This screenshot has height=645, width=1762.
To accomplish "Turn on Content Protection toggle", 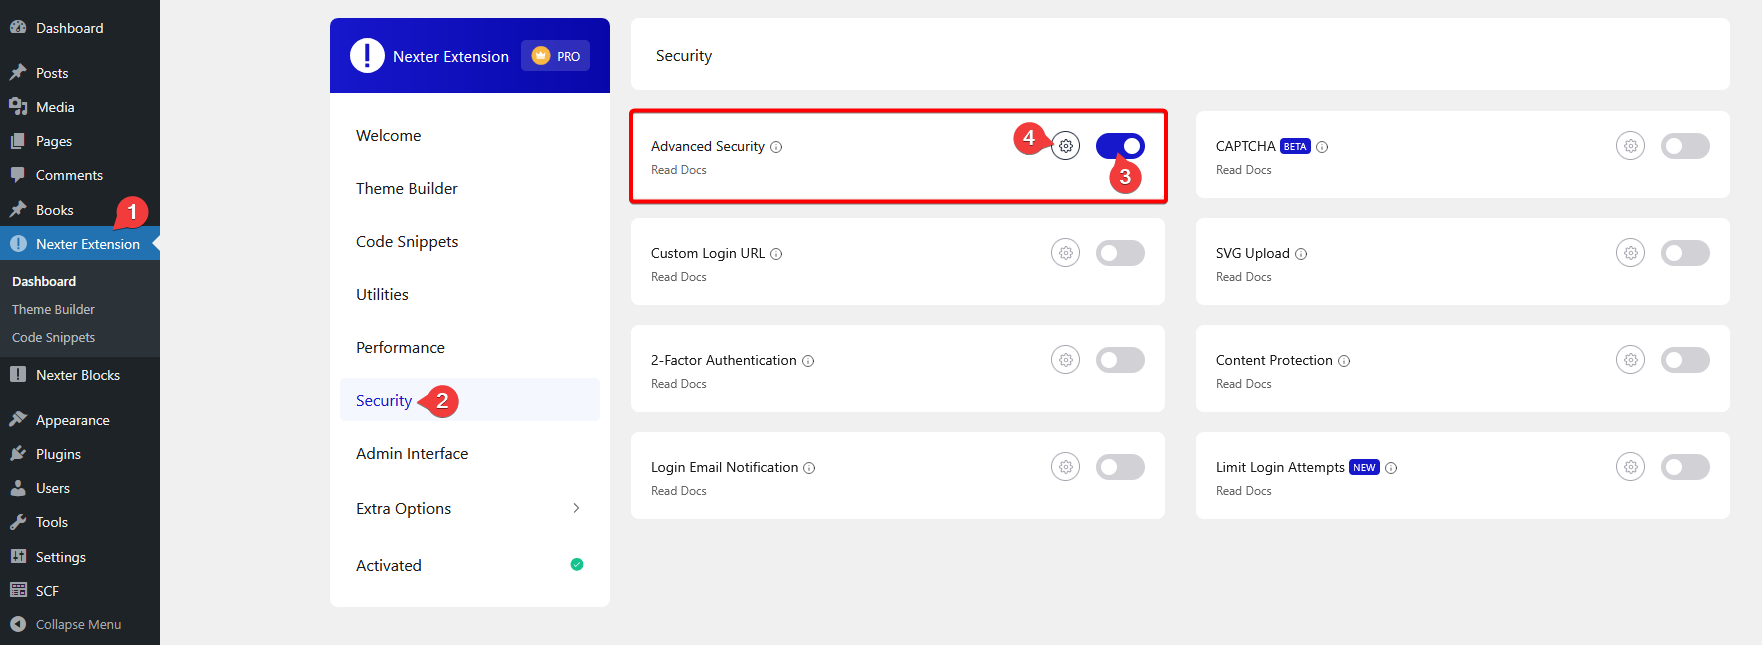I will click(1685, 360).
